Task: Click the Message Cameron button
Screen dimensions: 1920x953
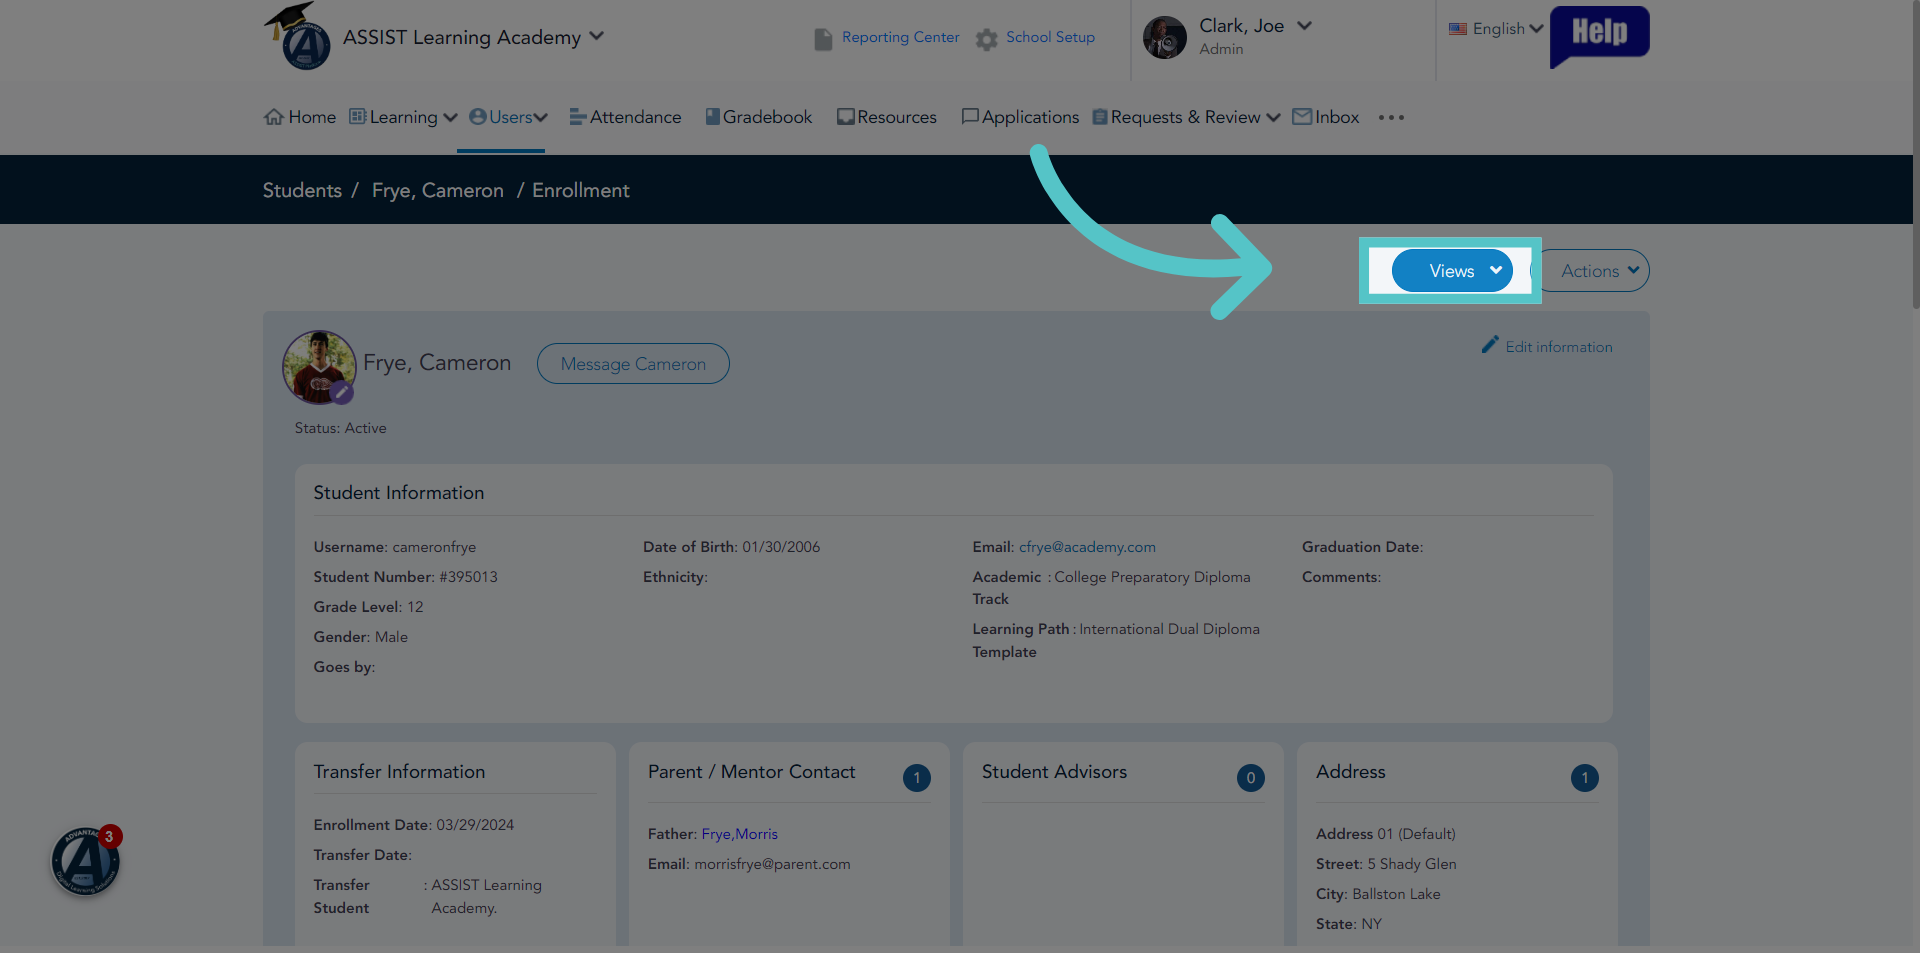Action: coord(633,364)
